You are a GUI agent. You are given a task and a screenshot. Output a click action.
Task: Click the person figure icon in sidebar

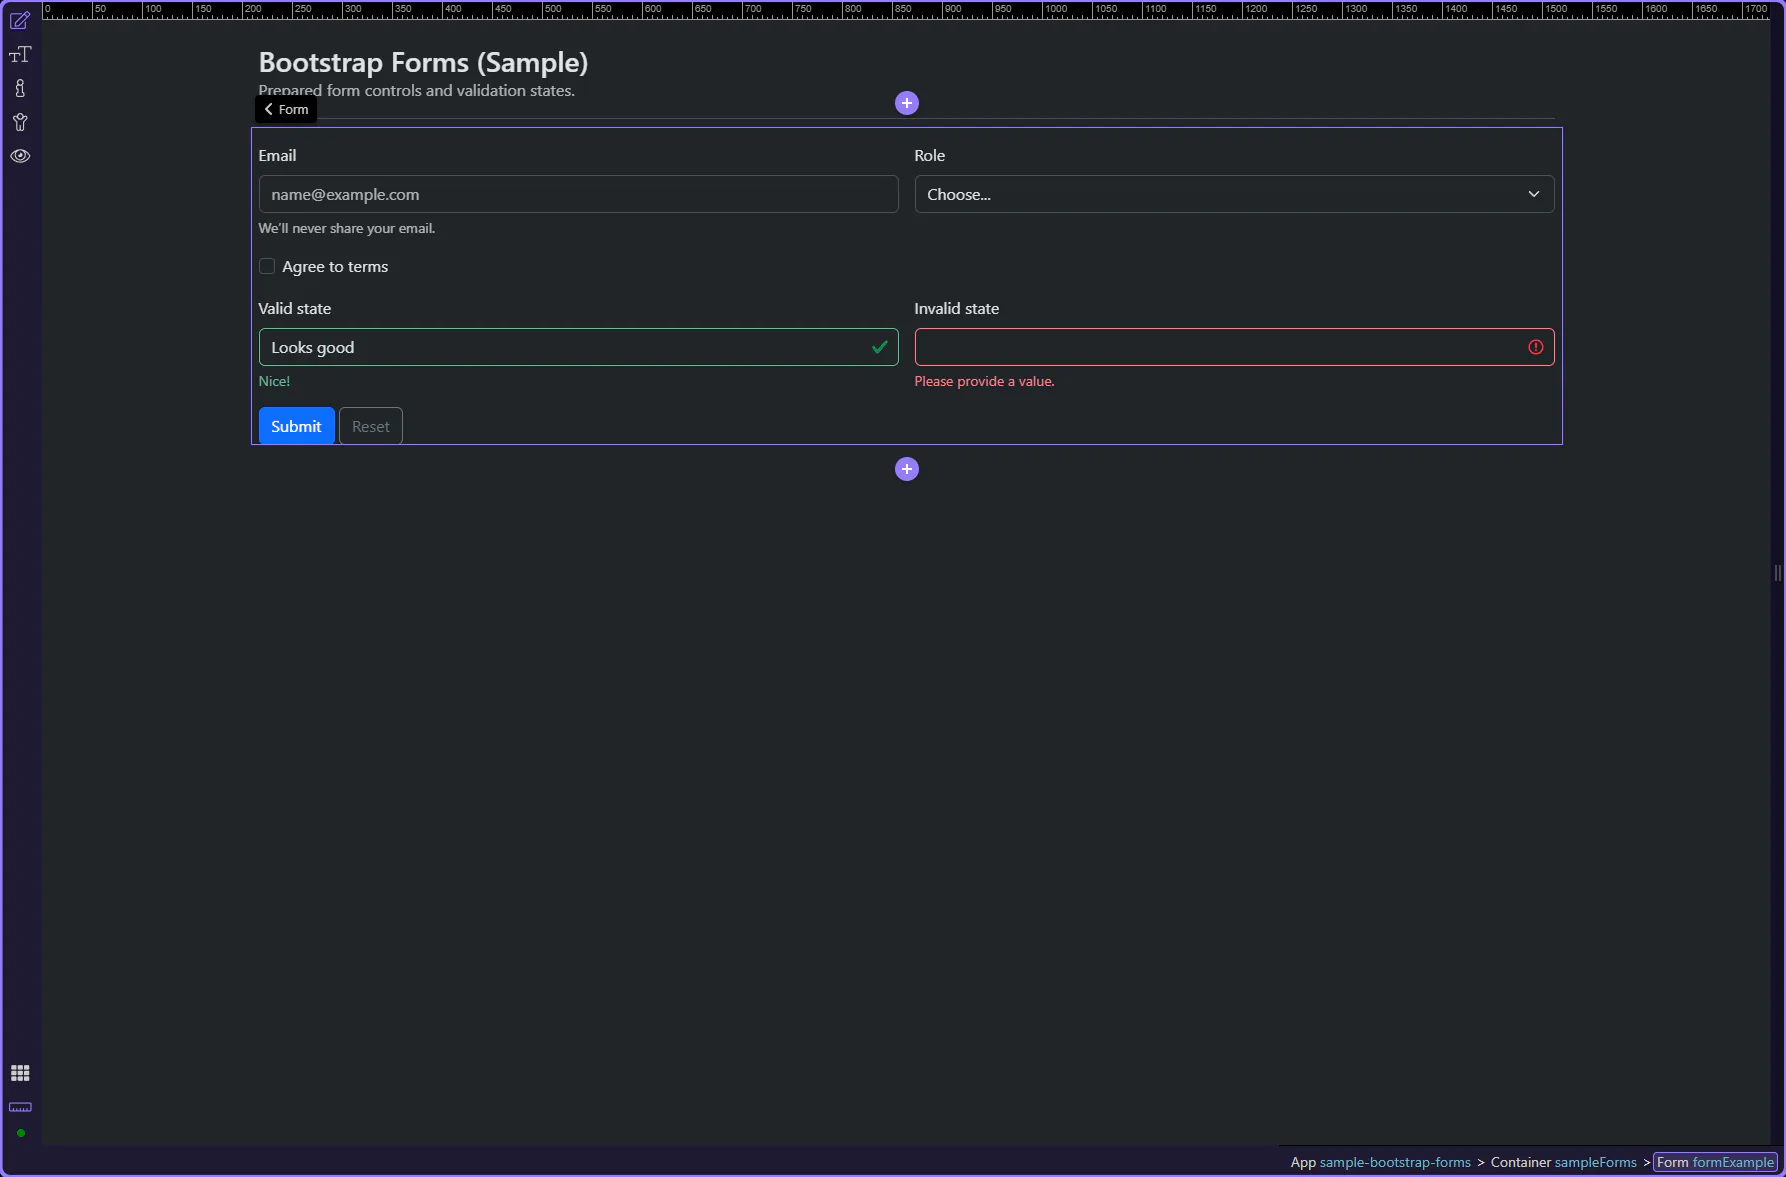(20, 123)
